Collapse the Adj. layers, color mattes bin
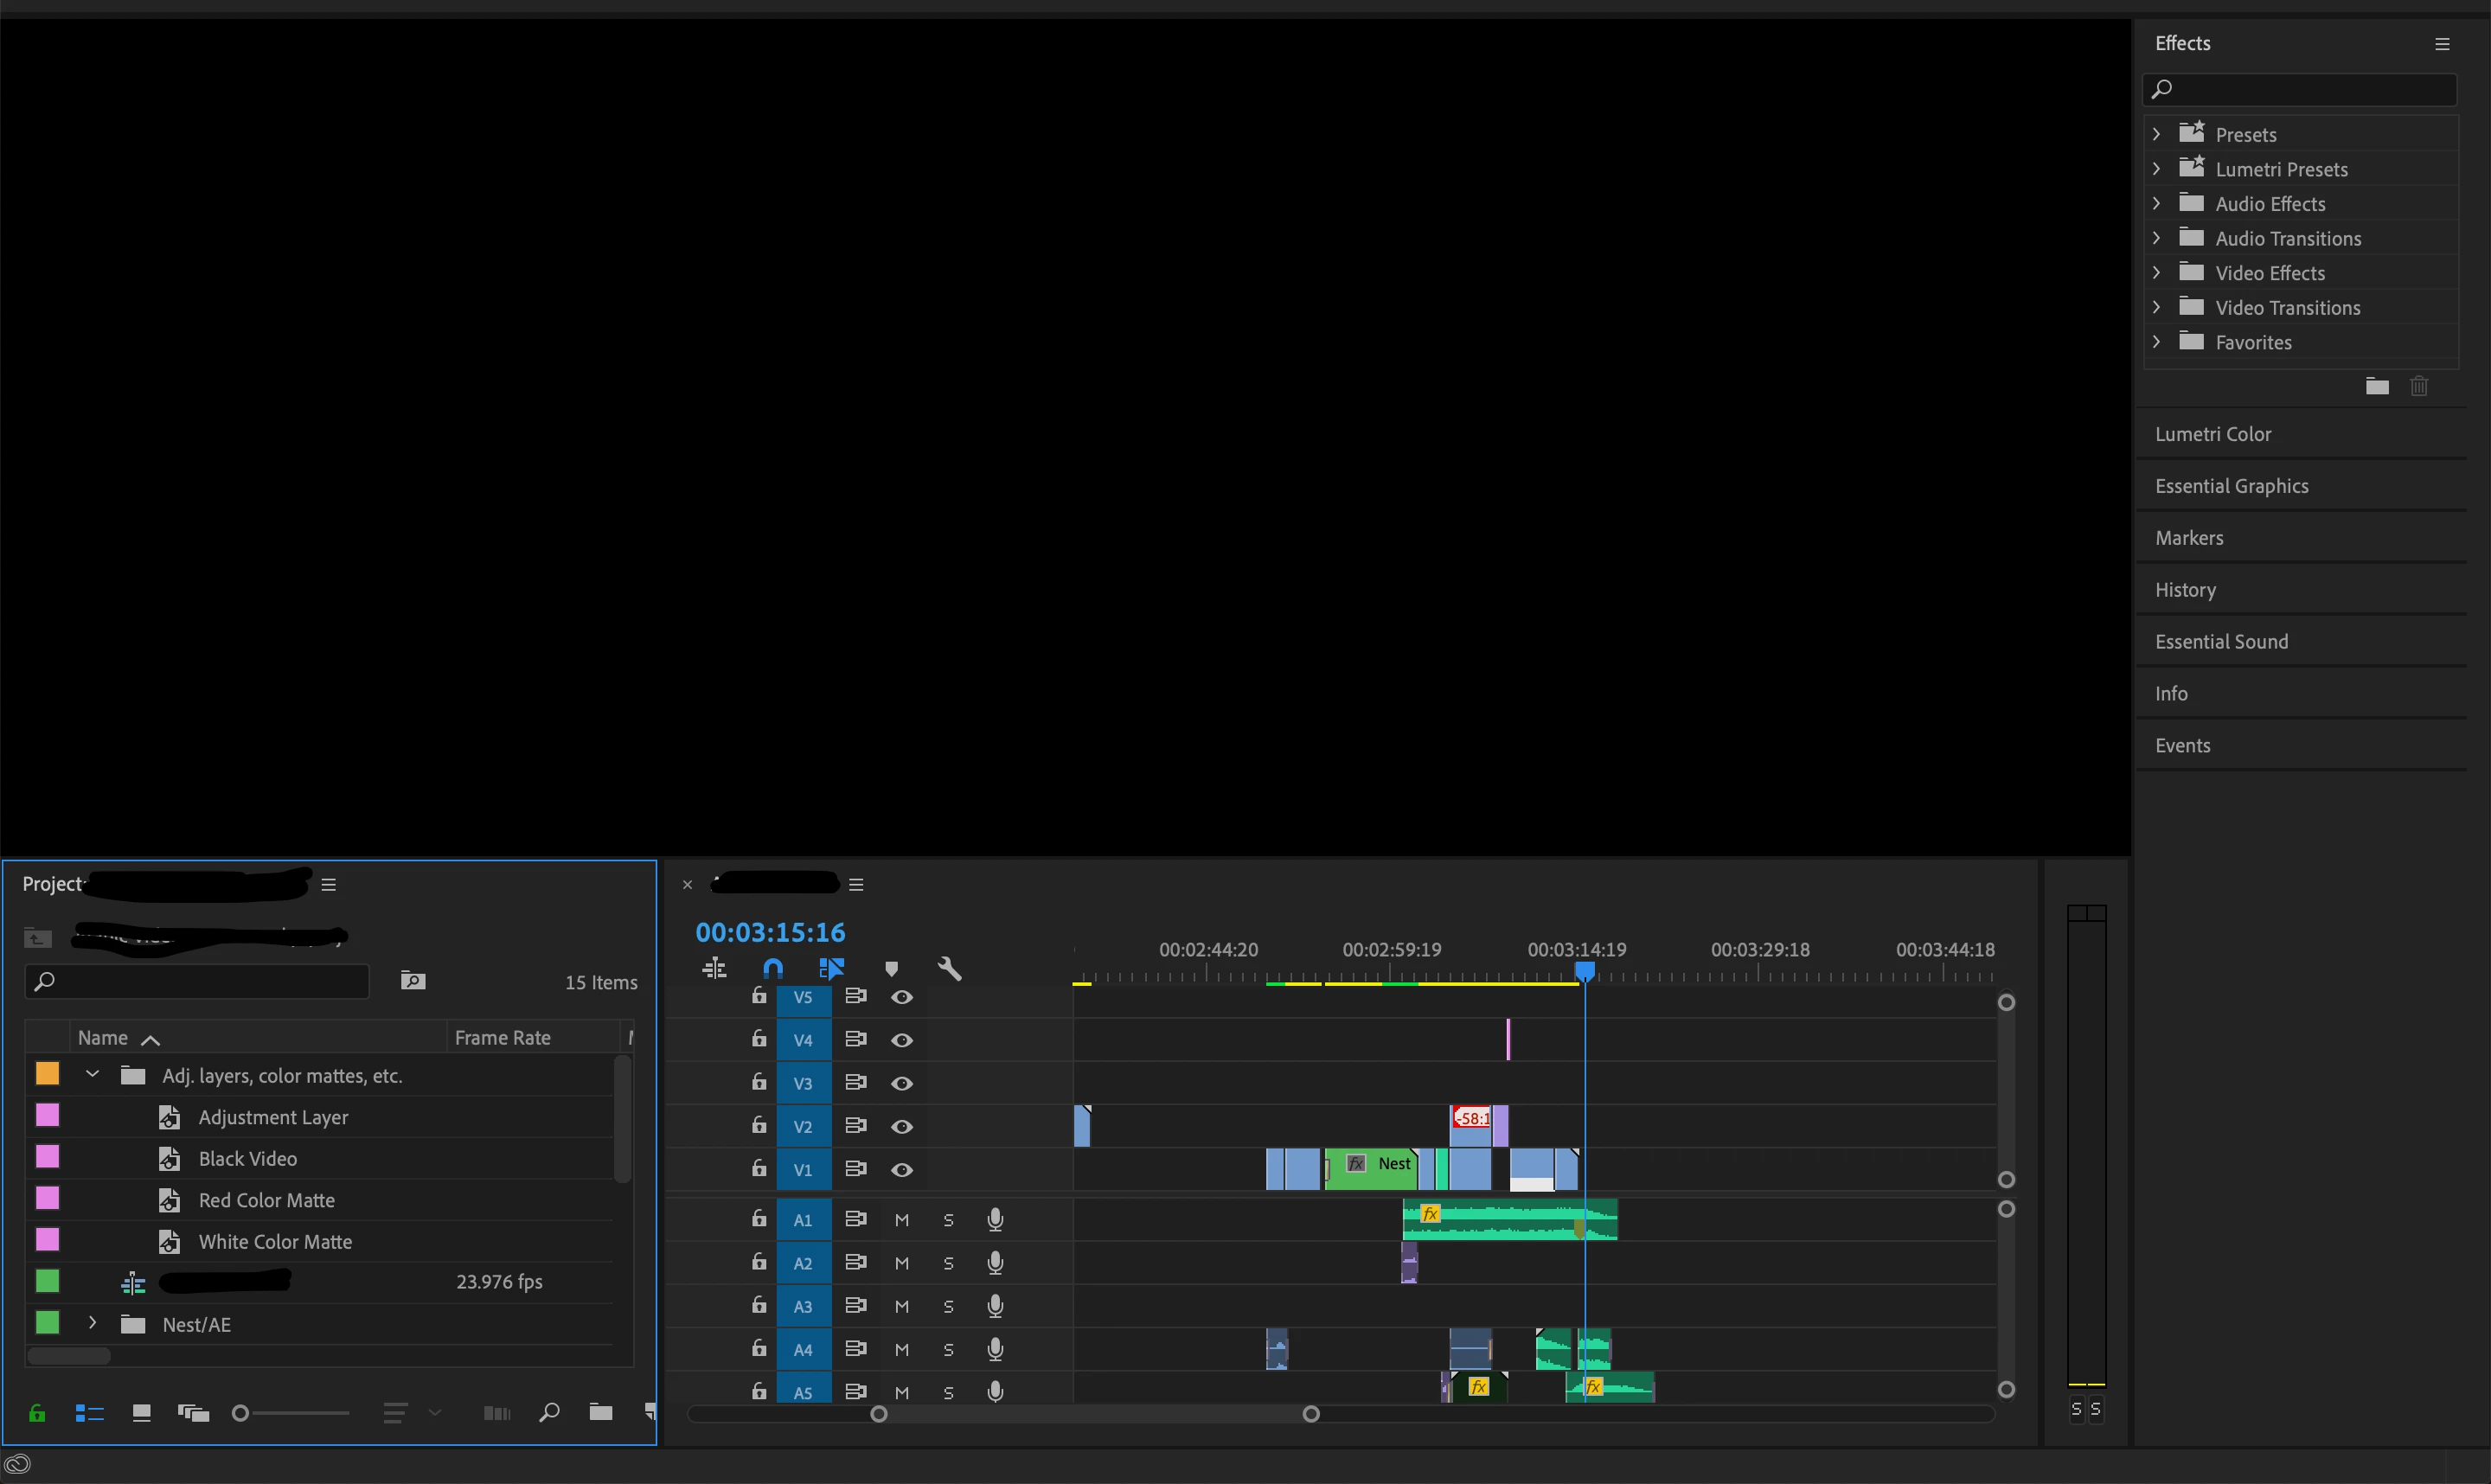This screenshot has height=1484, width=2491. [x=93, y=1074]
